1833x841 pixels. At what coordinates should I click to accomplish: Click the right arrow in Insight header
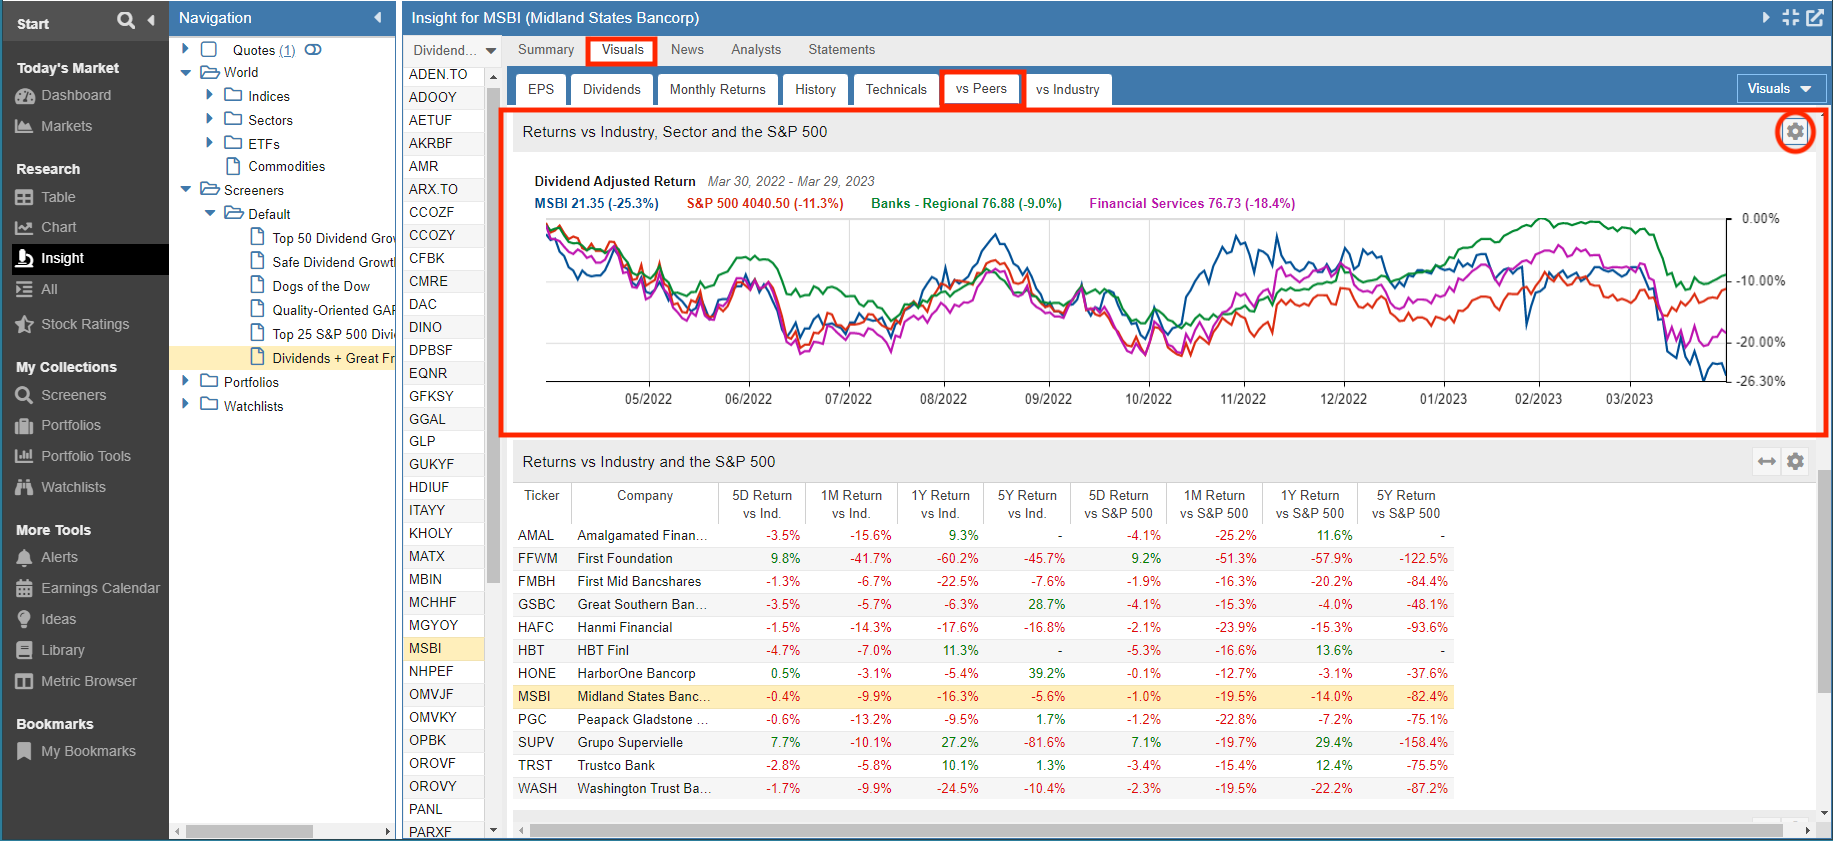(1766, 17)
